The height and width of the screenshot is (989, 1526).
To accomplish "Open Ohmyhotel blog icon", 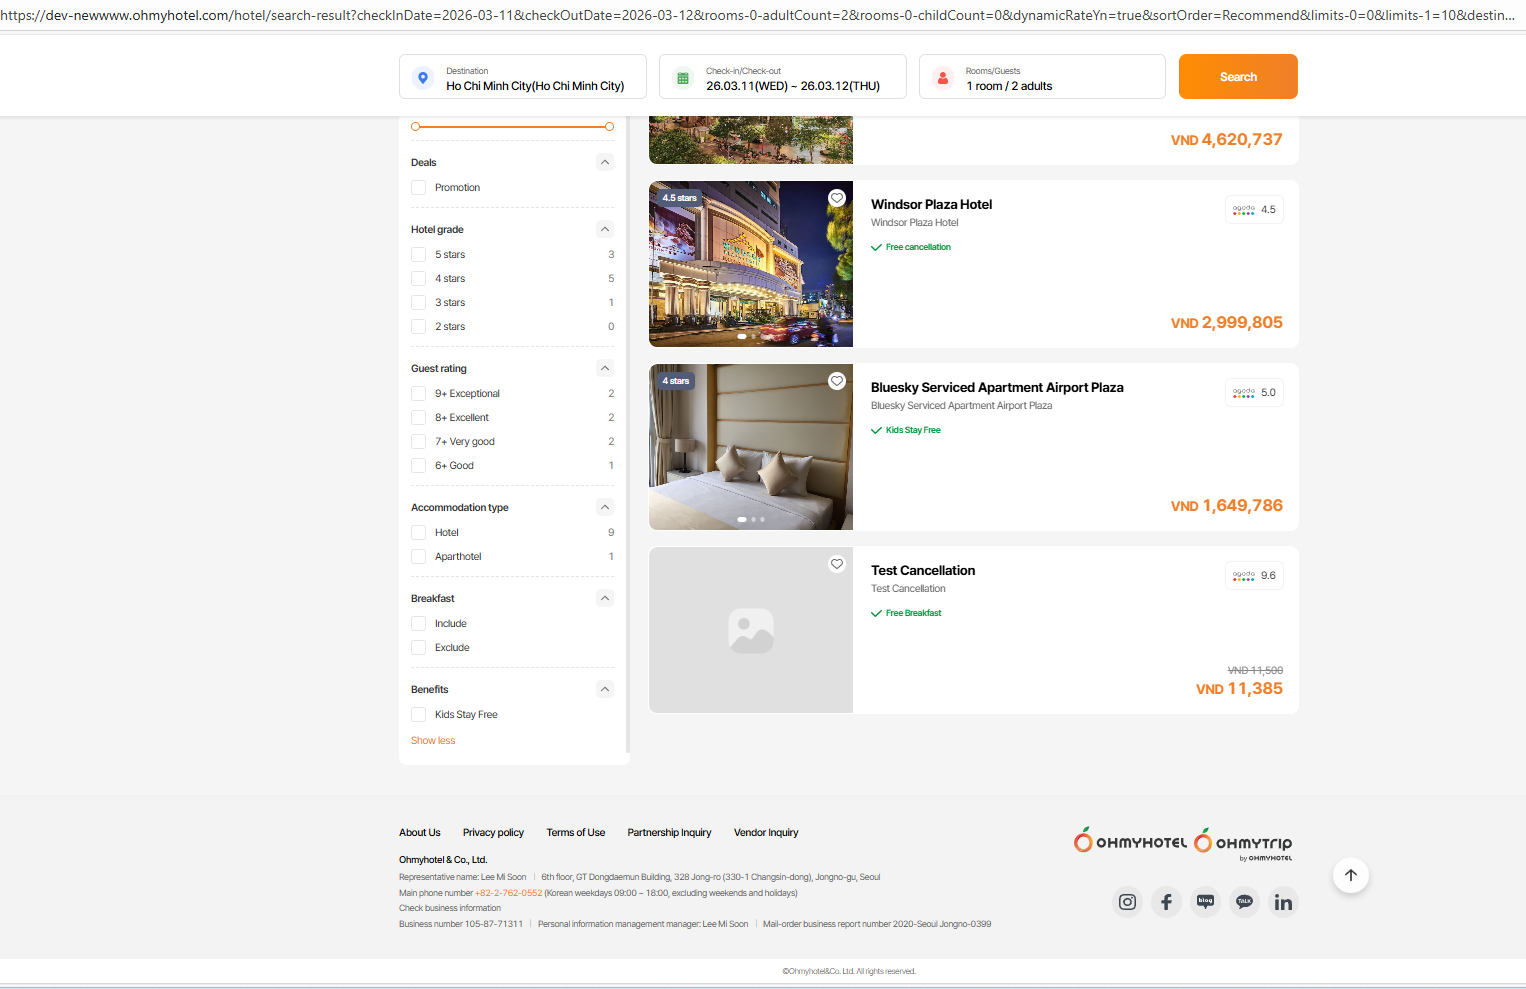I will [x=1206, y=902].
